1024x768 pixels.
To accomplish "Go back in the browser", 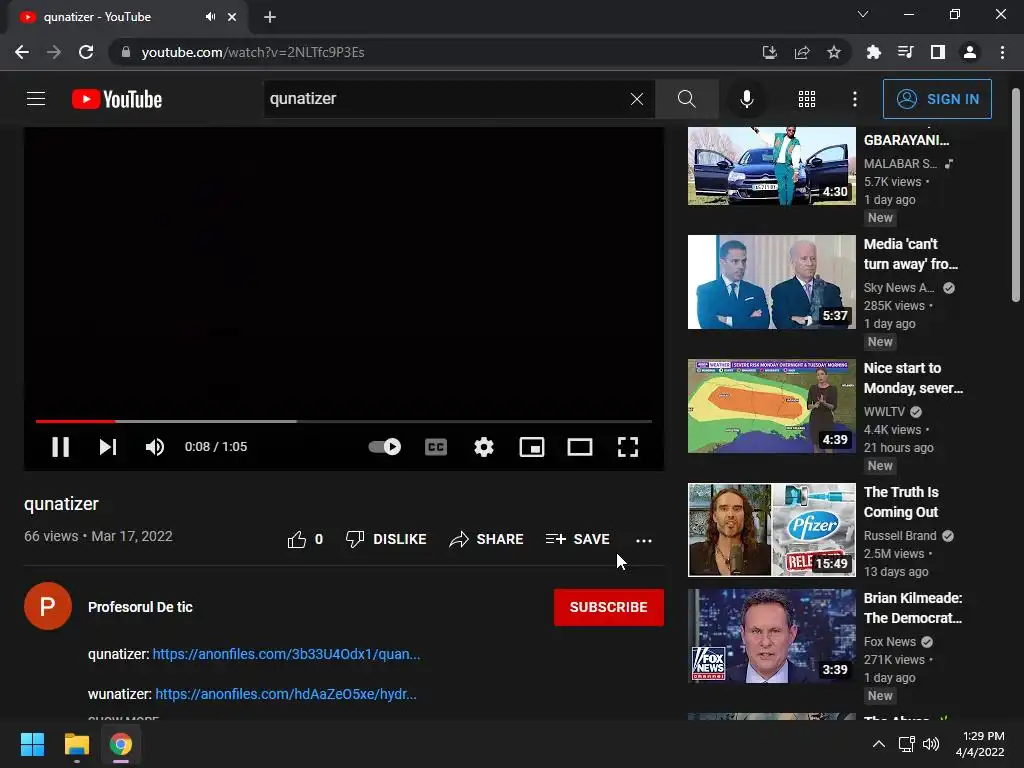I will pyautogui.click(x=22, y=52).
